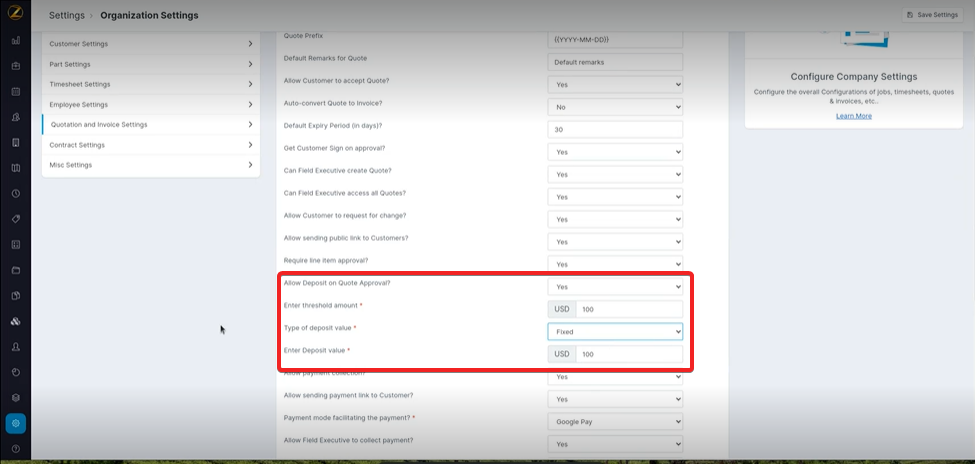
Task: Expand Contract Settings chevron arrow
Action: [250, 145]
